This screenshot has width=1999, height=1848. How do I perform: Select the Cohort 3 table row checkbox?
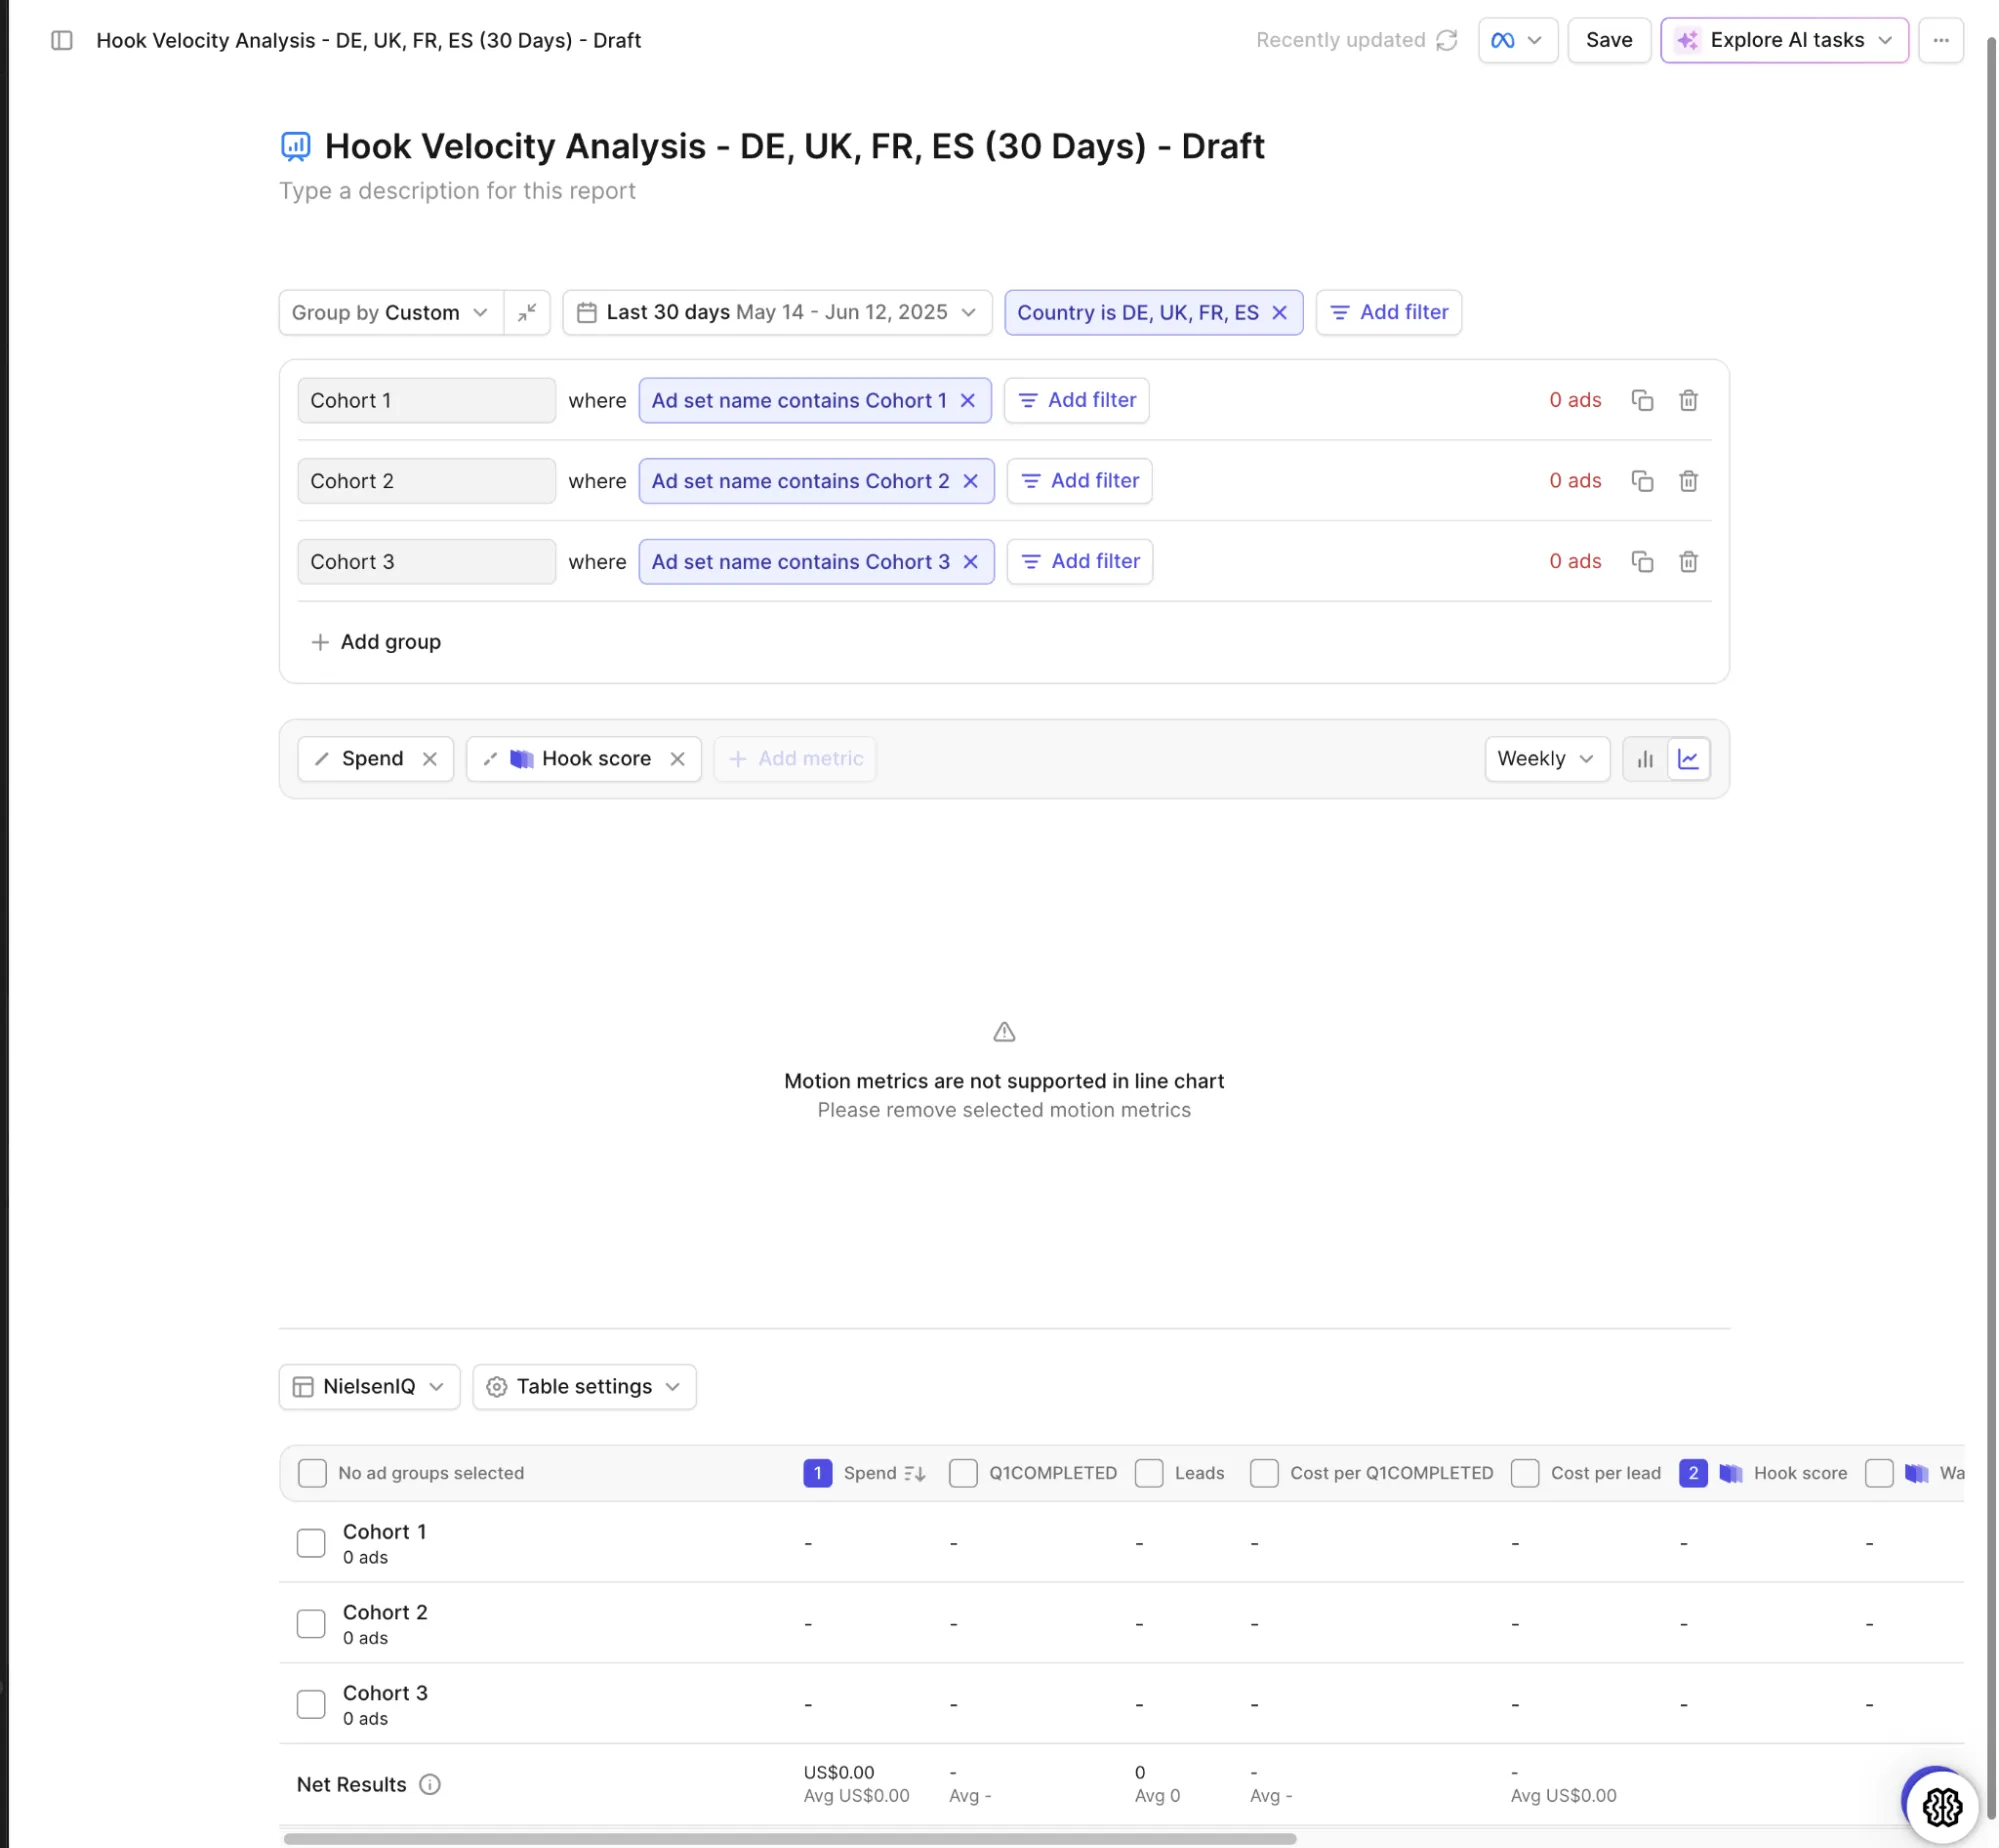(311, 1705)
